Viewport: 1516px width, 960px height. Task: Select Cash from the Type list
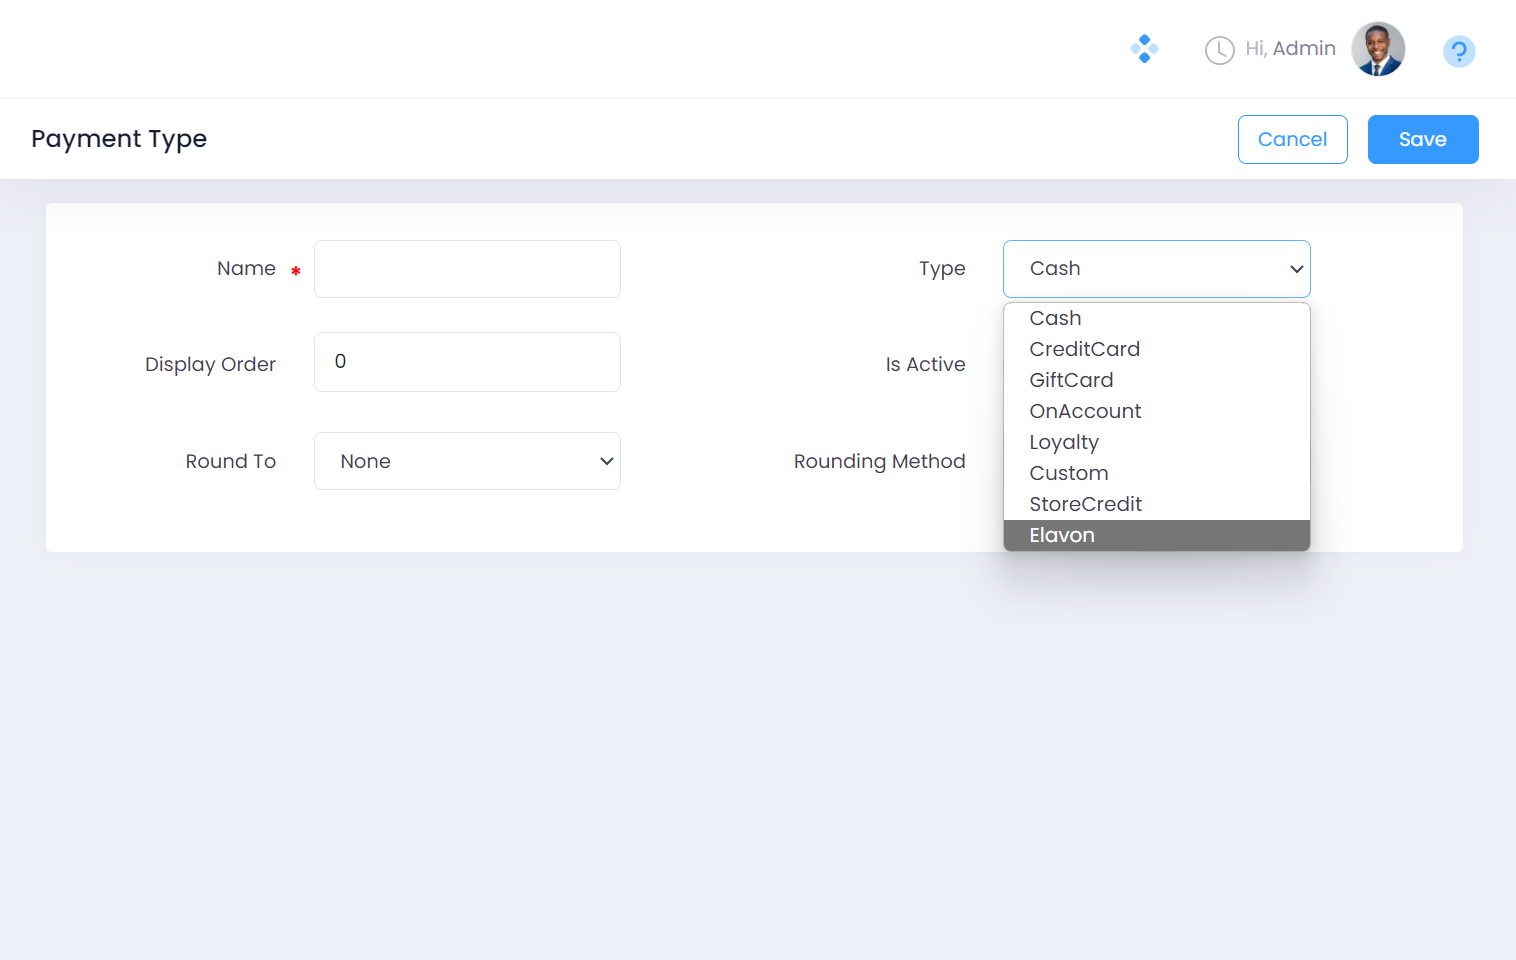[x=1056, y=318]
